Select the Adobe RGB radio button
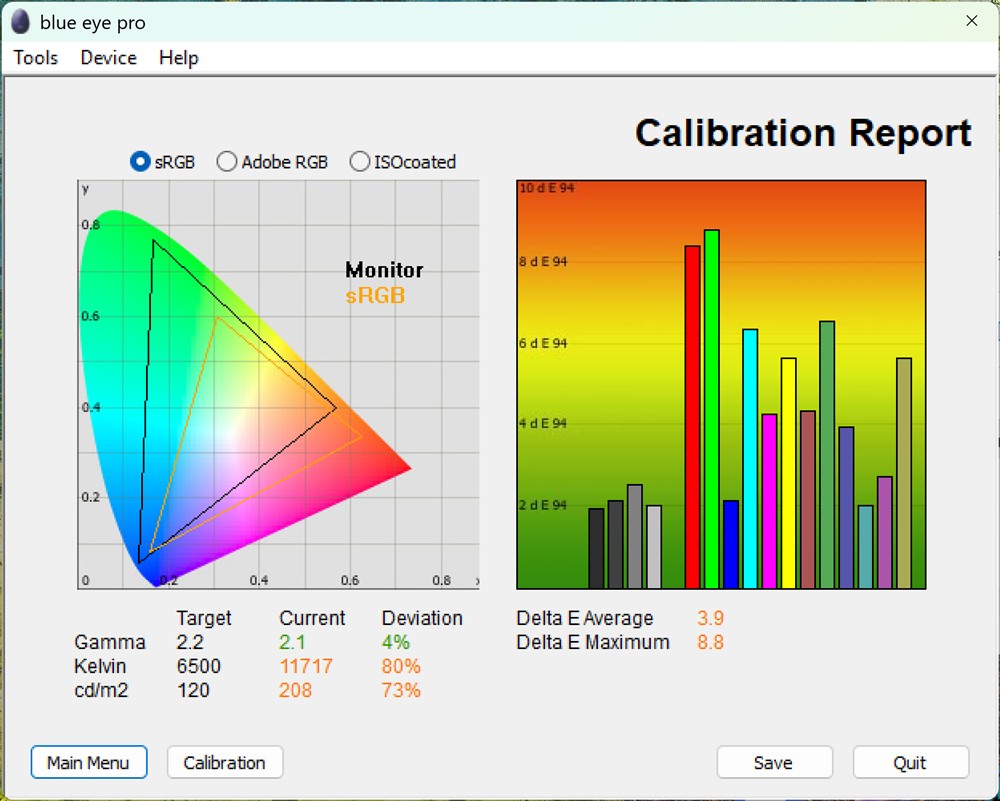This screenshot has width=1000, height=801. click(x=227, y=161)
